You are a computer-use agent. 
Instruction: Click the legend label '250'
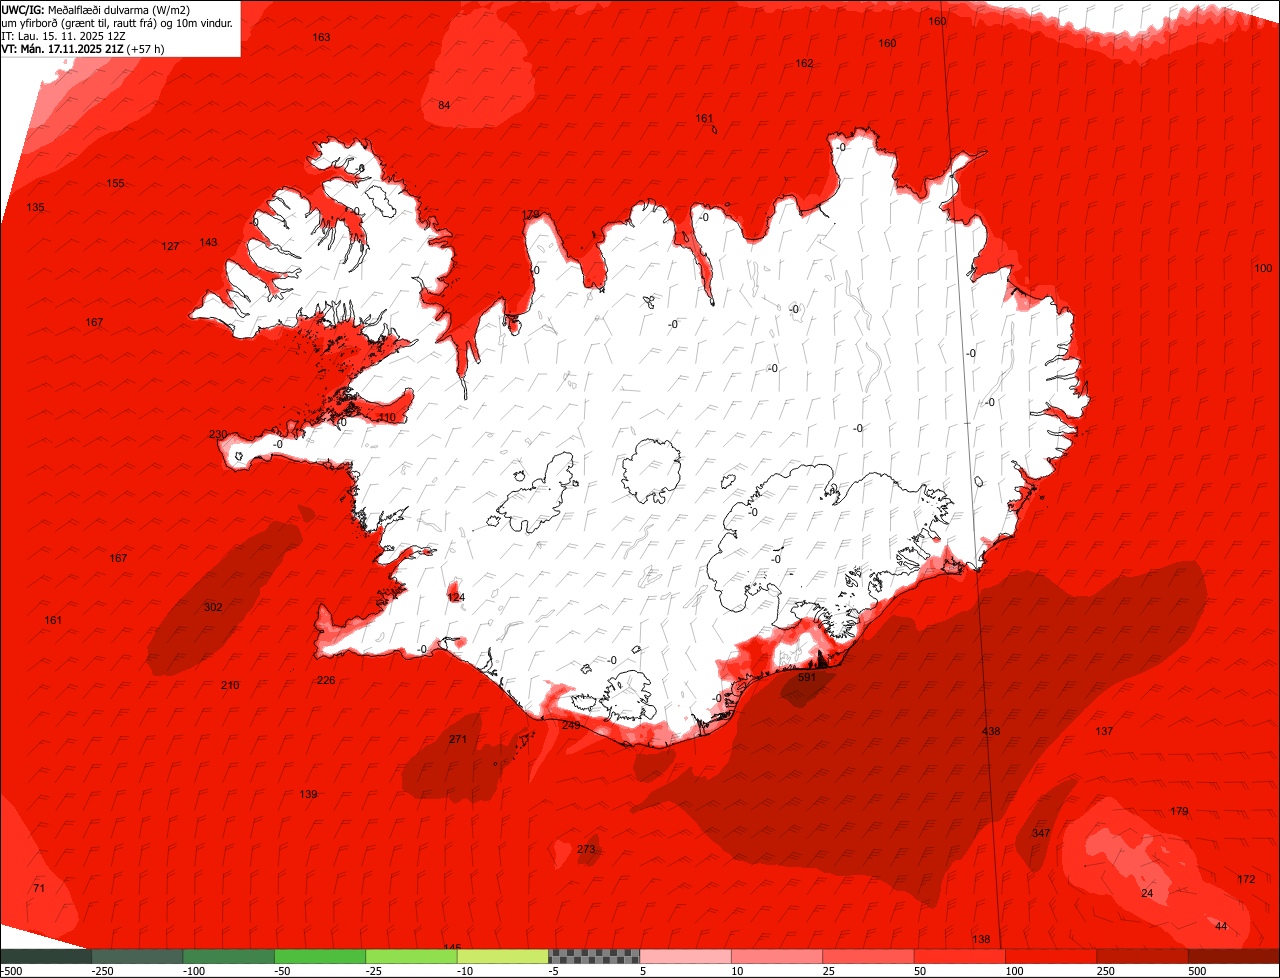pos(1106,971)
